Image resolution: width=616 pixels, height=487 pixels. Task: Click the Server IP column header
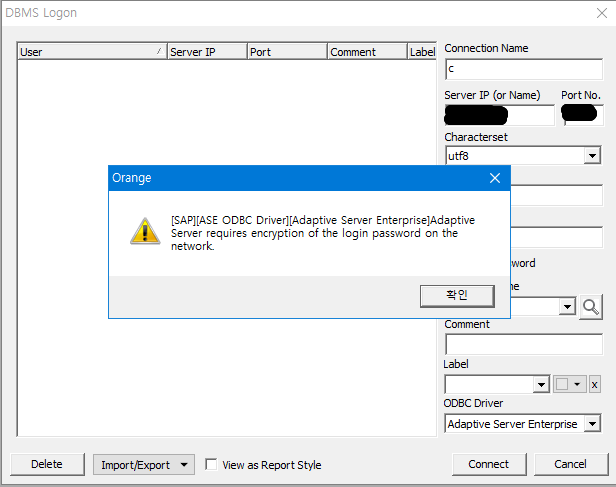click(206, 52)
